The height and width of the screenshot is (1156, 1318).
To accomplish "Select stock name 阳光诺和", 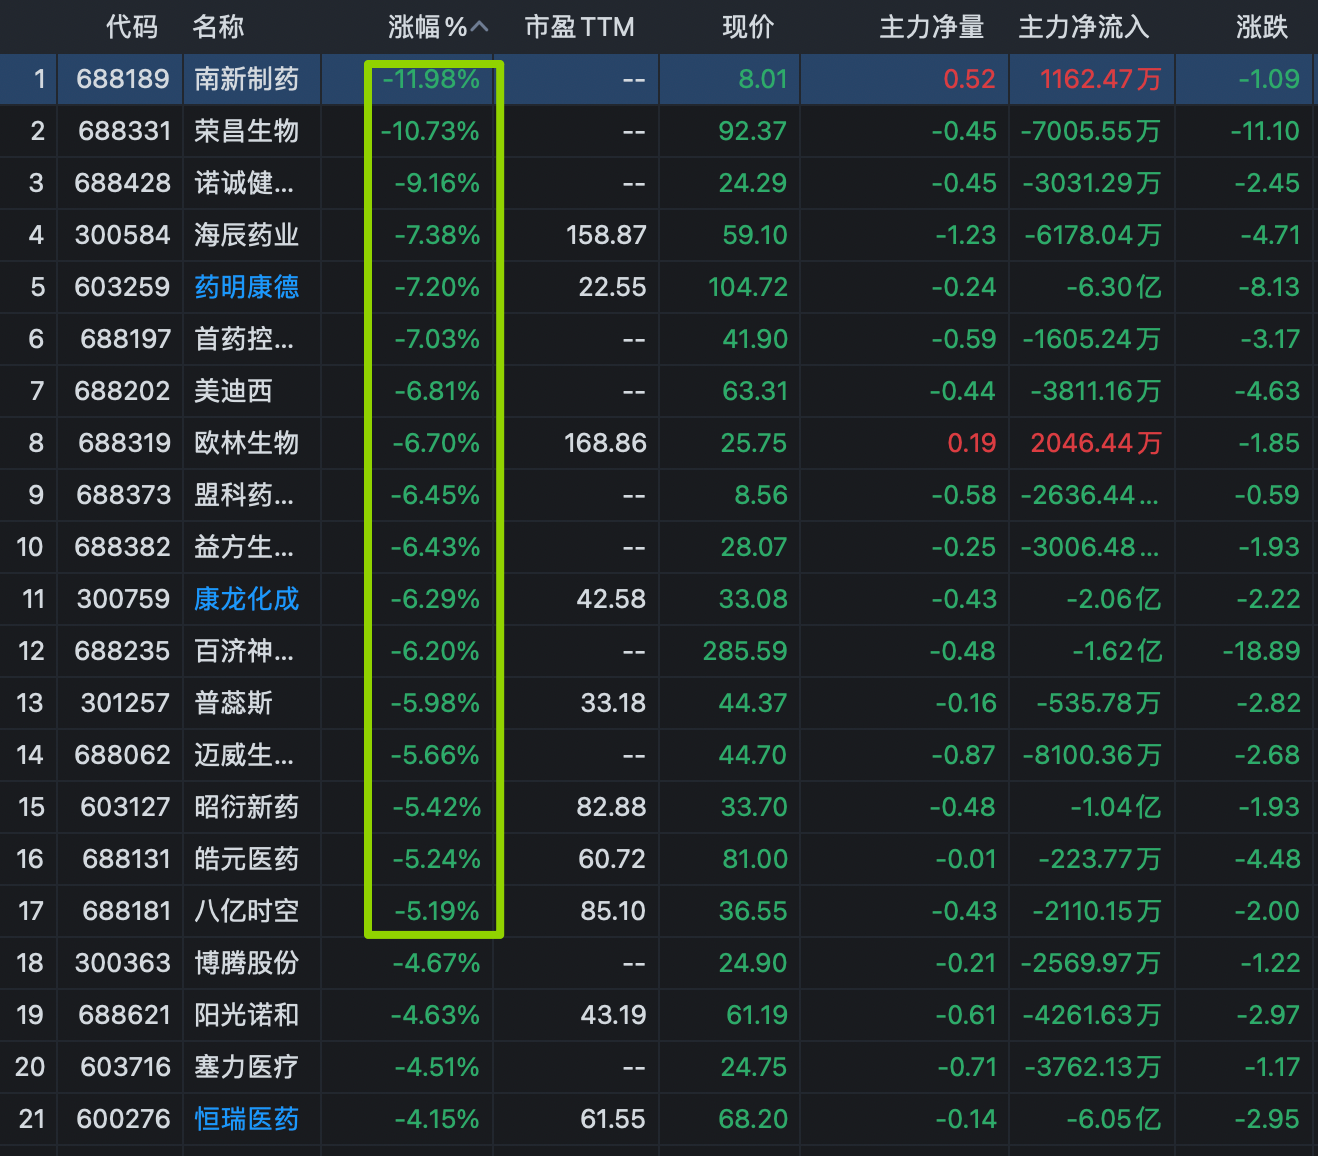I will point(247,1015).
